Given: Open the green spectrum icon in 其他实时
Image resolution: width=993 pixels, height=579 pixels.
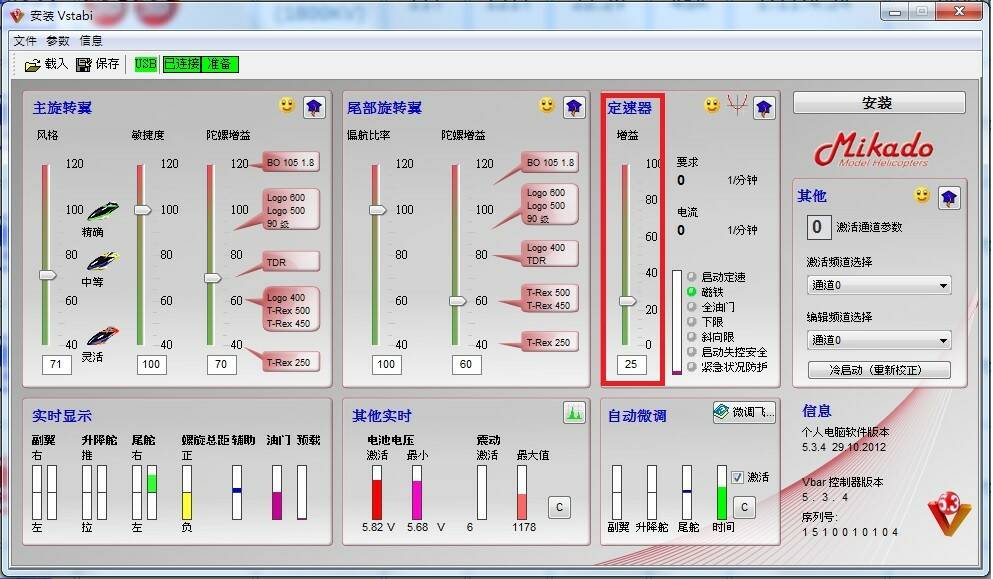Looking at the screenshot, I should [574, 413].
